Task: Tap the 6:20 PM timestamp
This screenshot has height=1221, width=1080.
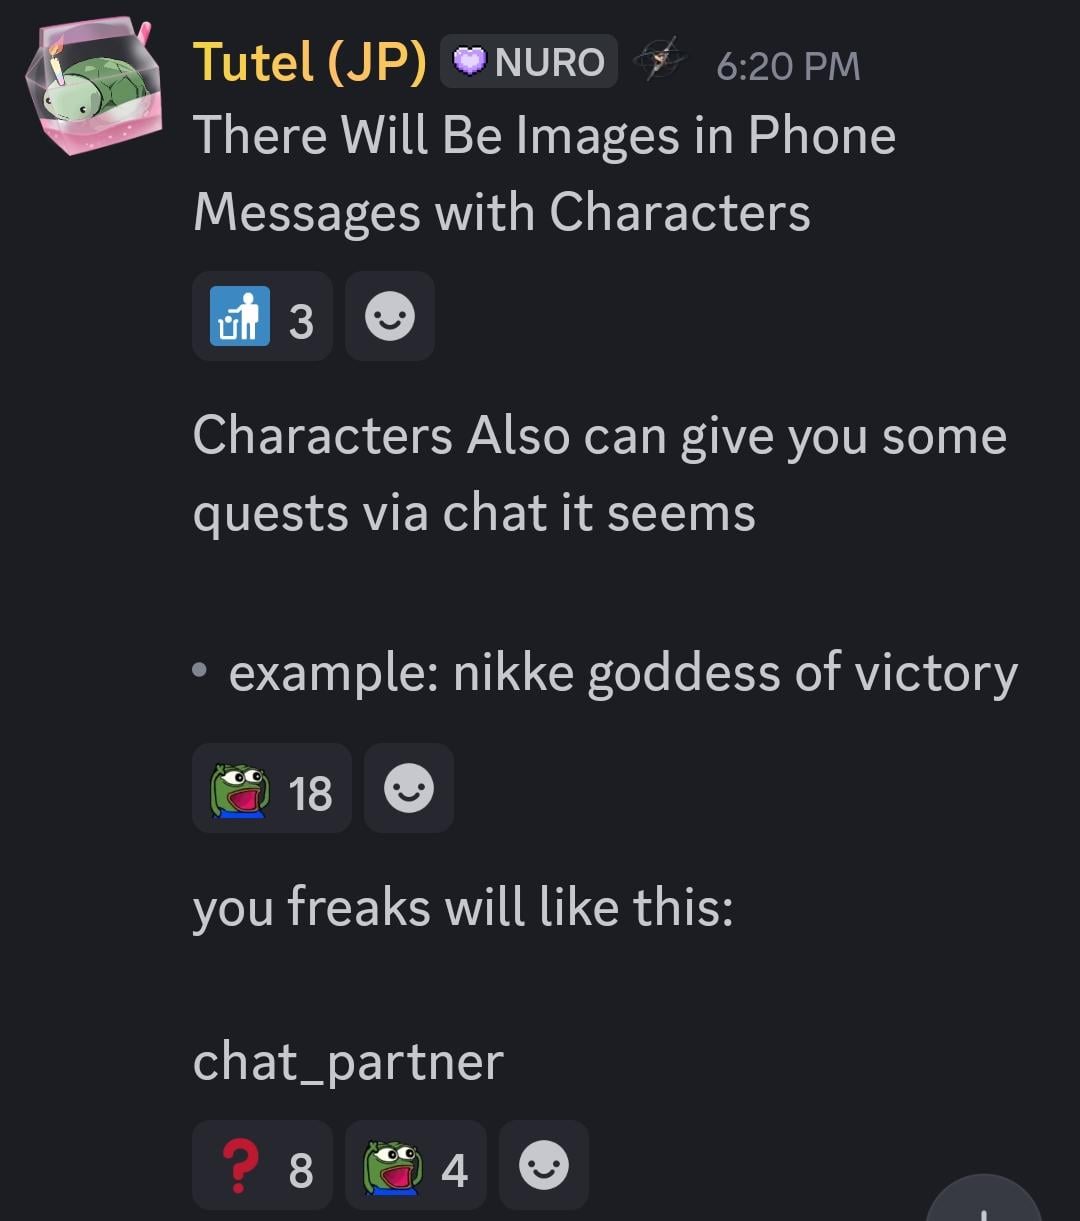Action: click(x=788, y=66)
